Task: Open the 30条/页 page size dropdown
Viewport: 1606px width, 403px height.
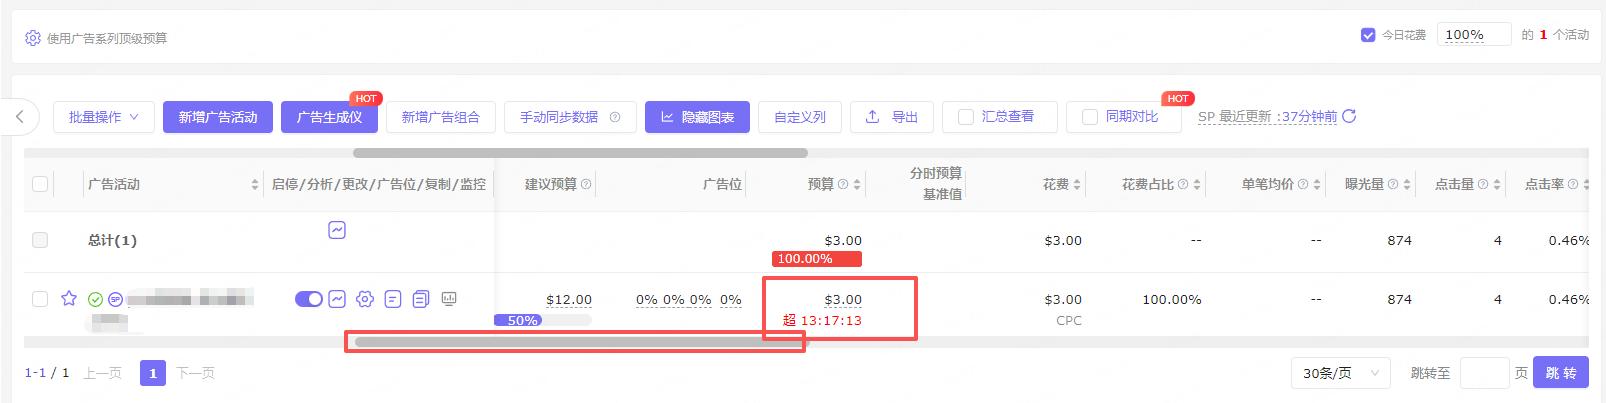Action: point(1340,373)
